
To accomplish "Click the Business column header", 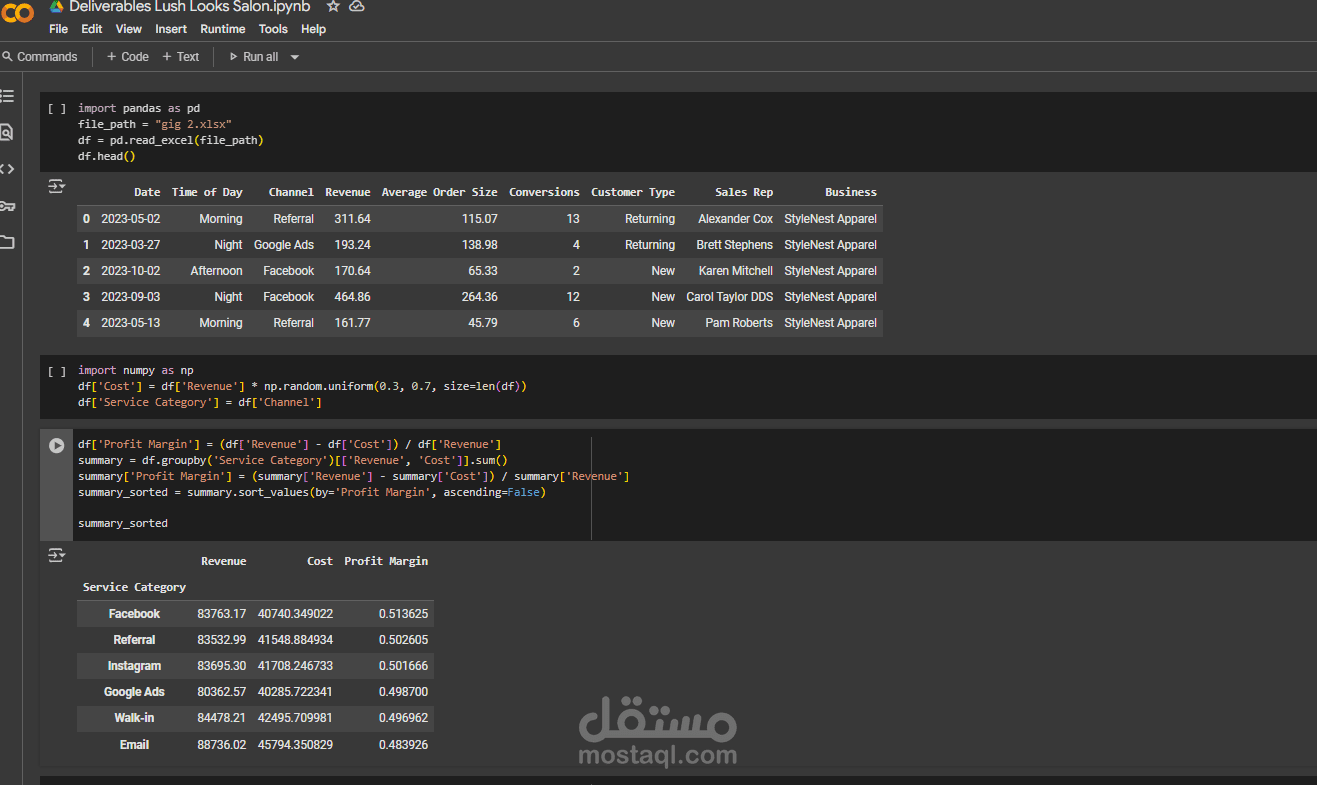I will (851, 192).
